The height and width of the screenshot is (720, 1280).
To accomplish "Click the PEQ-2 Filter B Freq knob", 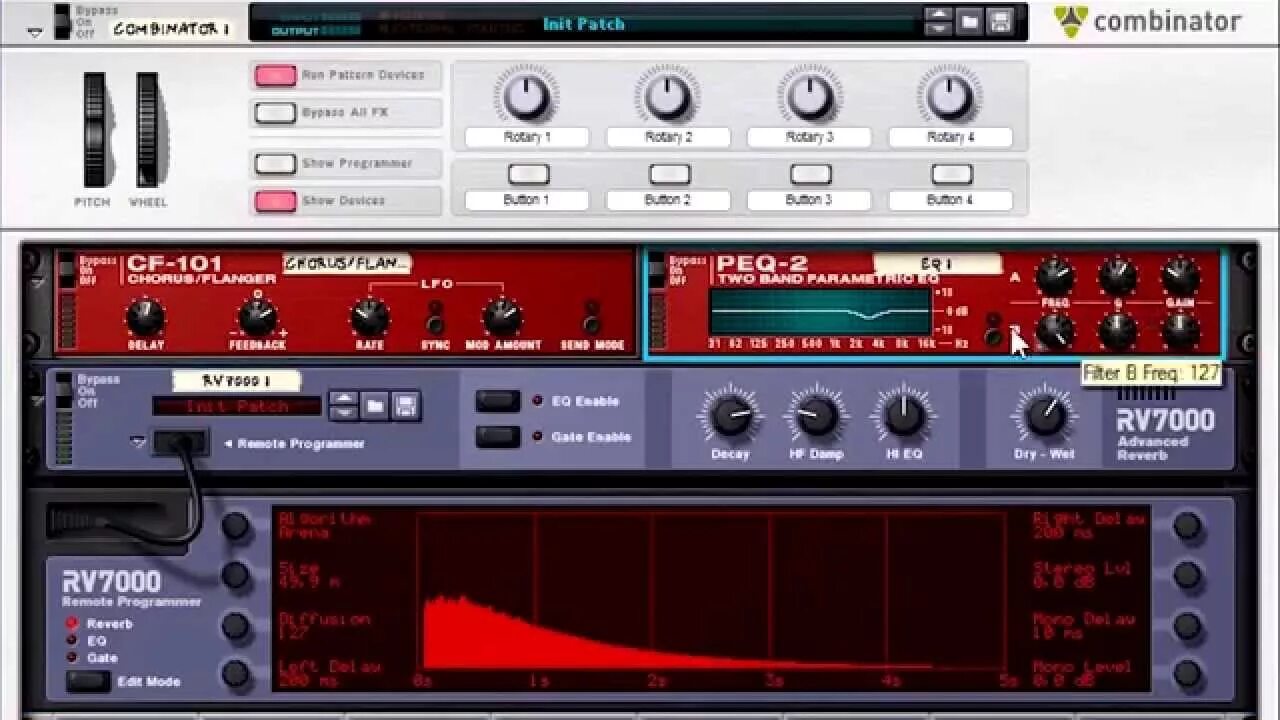I will (1055, 331).
